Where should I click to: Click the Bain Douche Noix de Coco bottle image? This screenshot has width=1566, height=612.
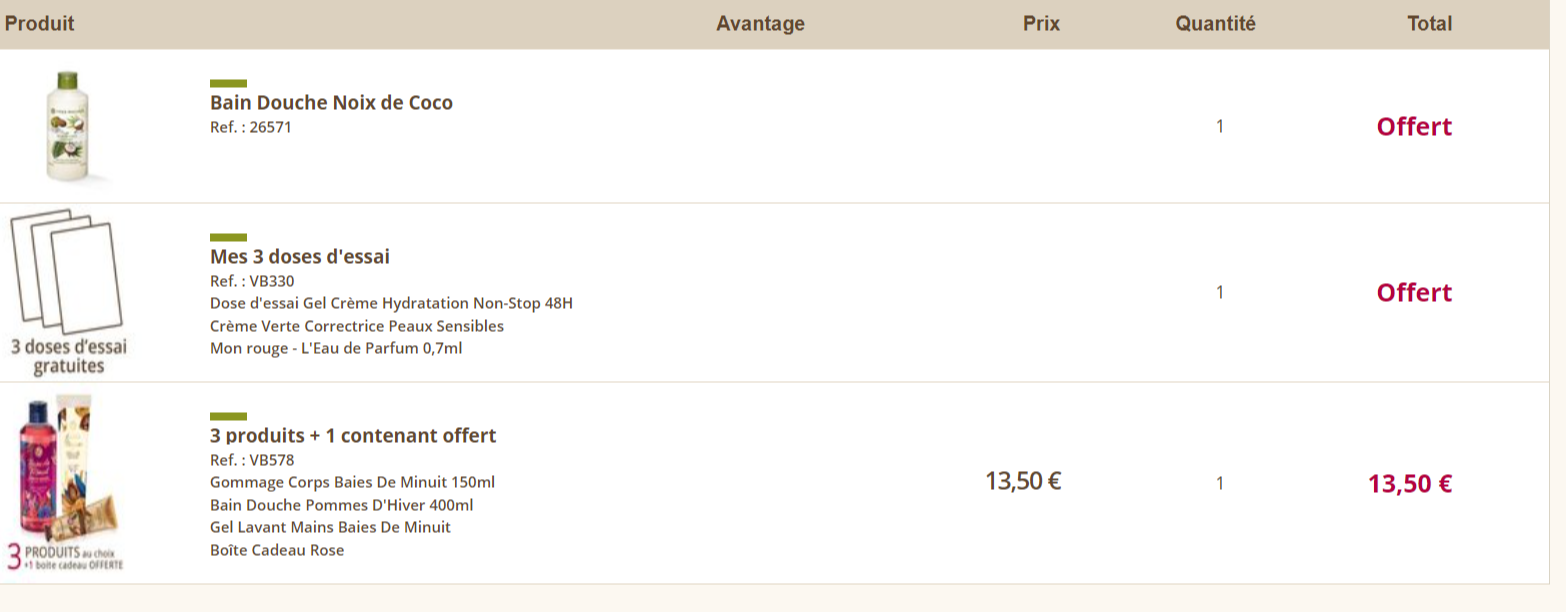tap(69, 127)
